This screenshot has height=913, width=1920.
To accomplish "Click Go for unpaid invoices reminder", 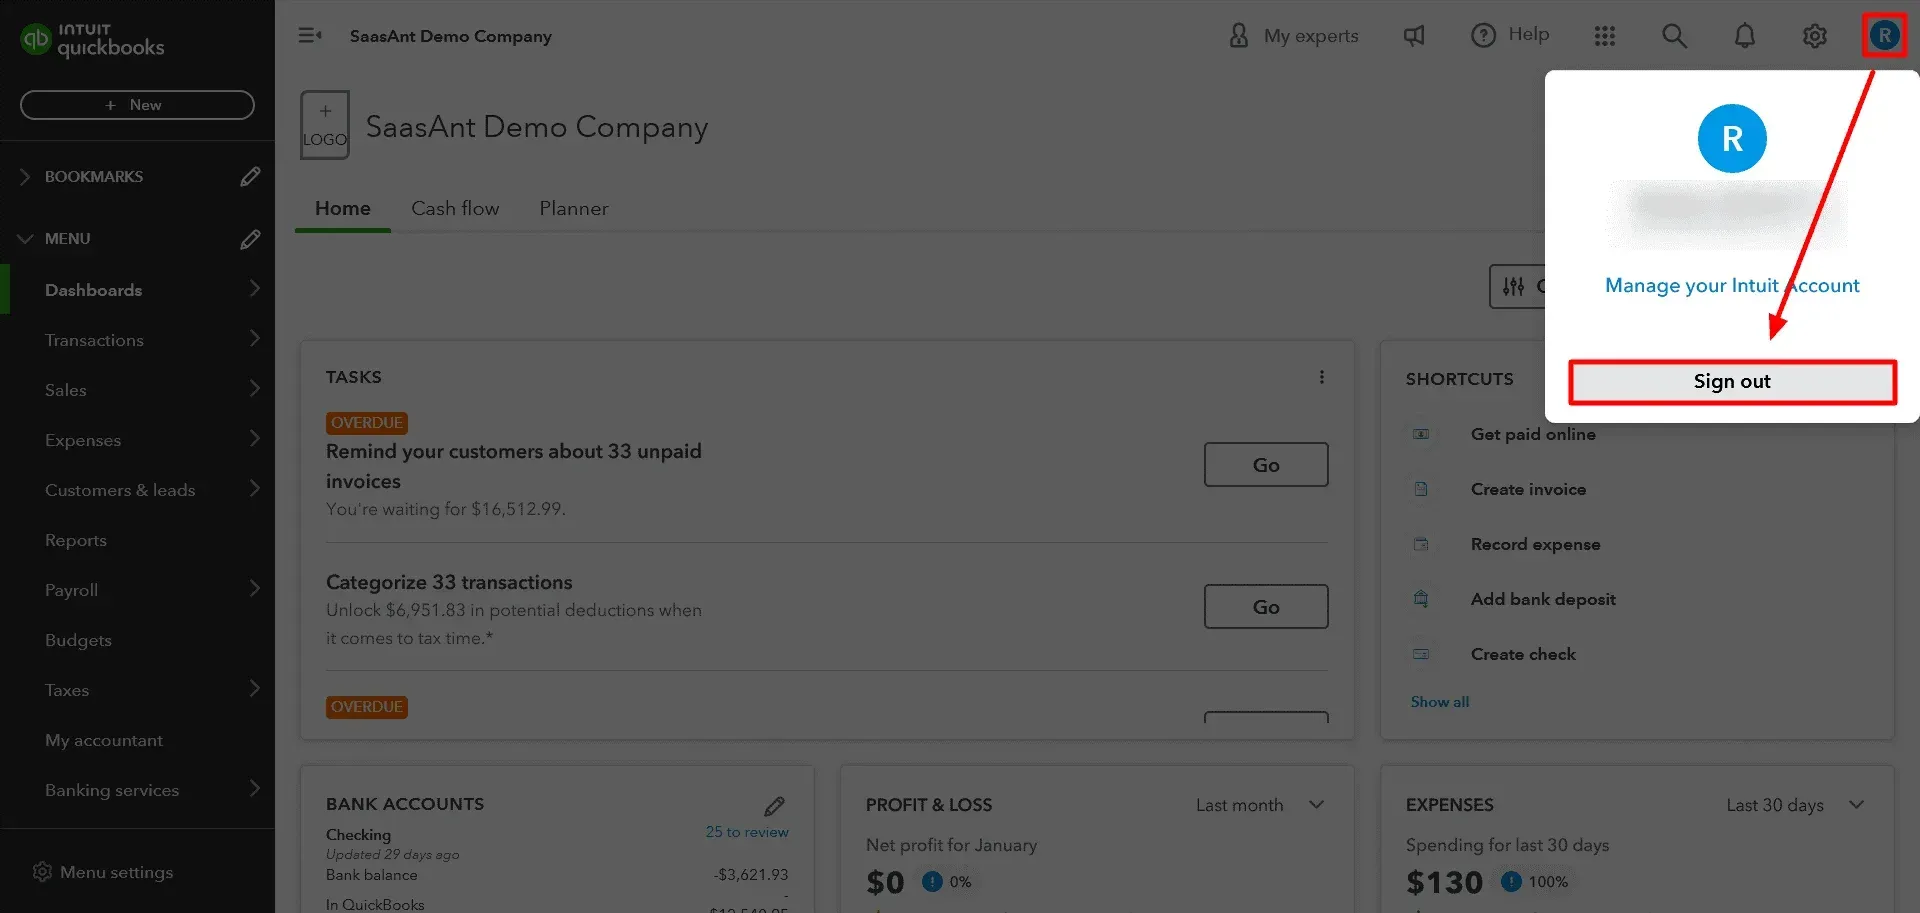I will click(x=1266, y=465).
